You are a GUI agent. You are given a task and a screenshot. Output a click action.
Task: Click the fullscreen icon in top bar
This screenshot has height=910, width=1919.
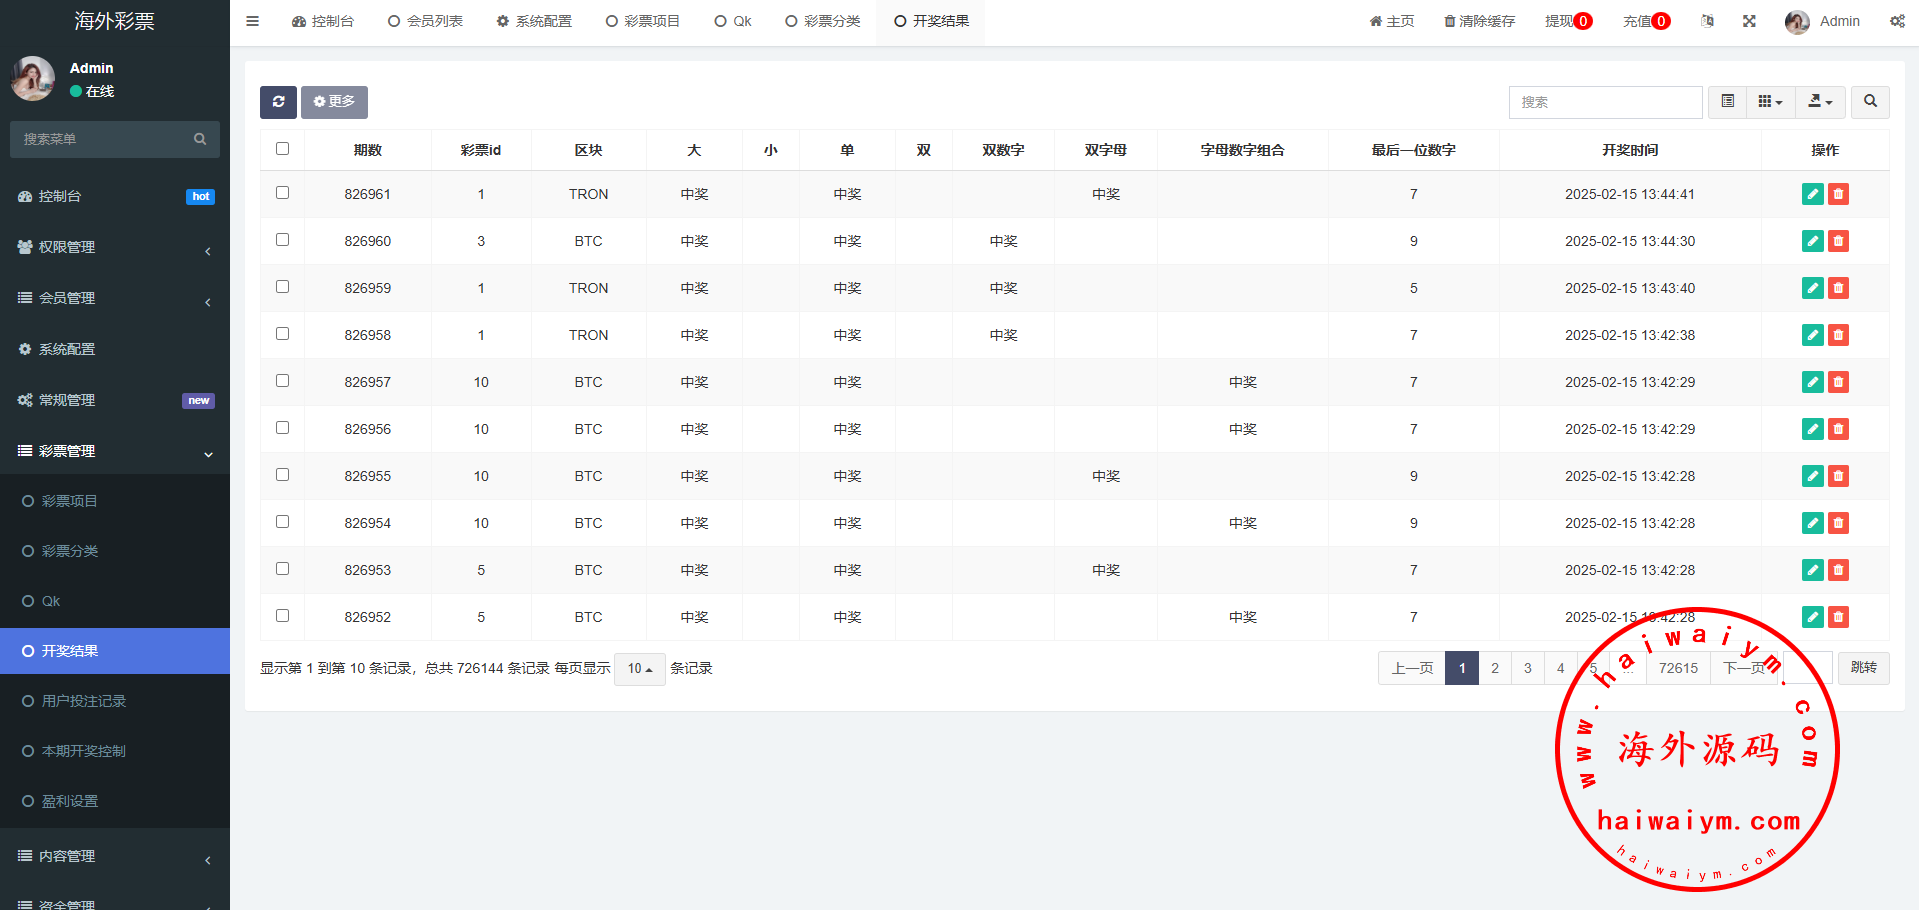(x=1749, y=21)
